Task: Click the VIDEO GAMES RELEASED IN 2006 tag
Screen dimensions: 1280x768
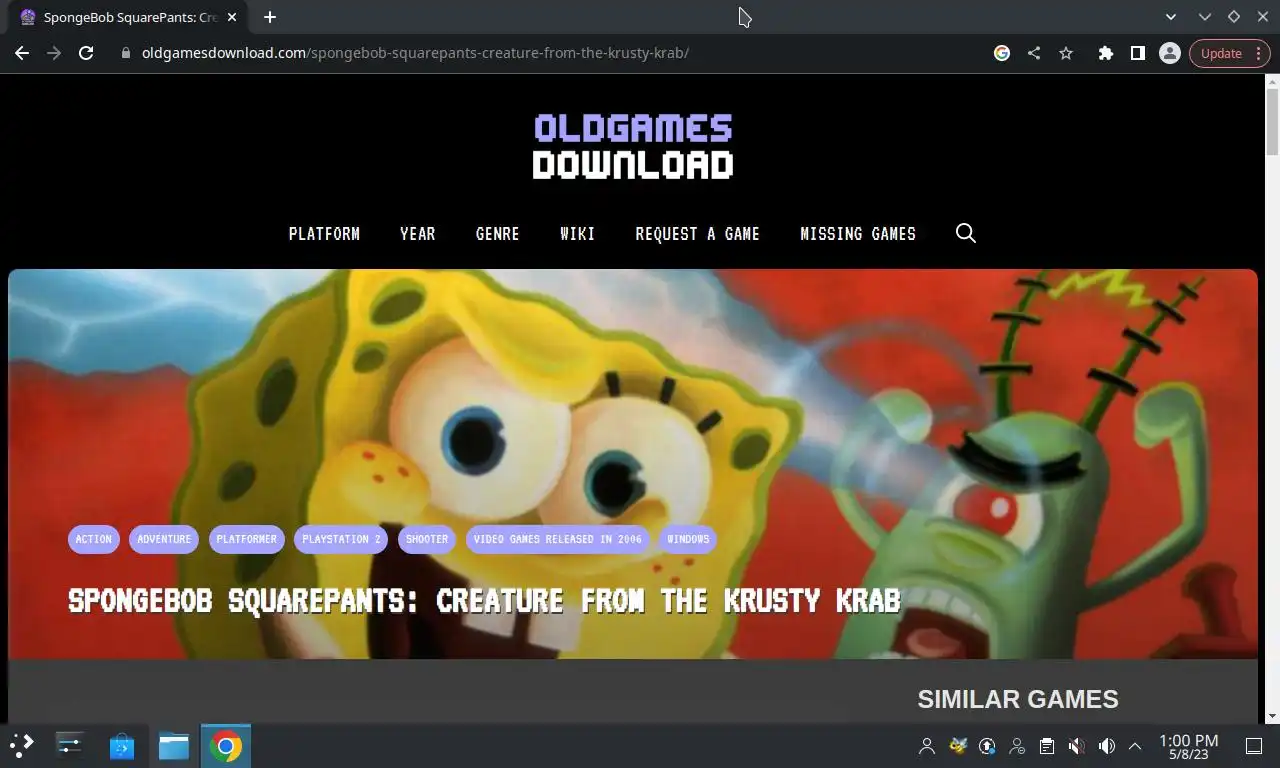Action: click(x=558, y=539)
